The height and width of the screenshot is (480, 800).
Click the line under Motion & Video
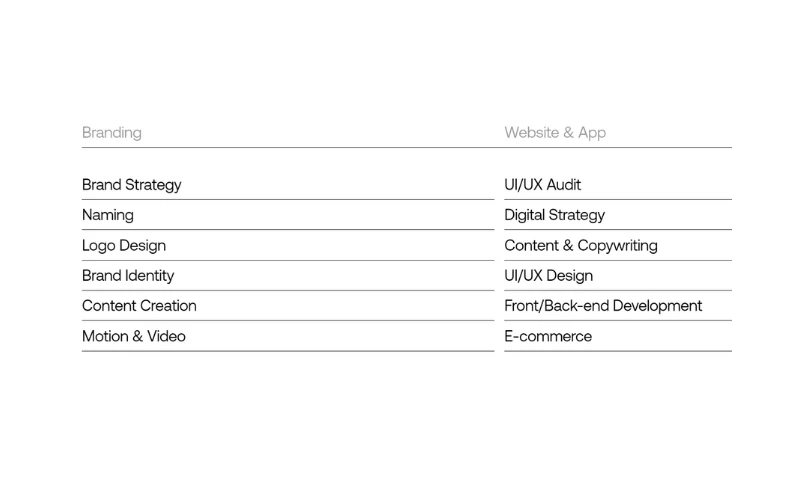288,351
